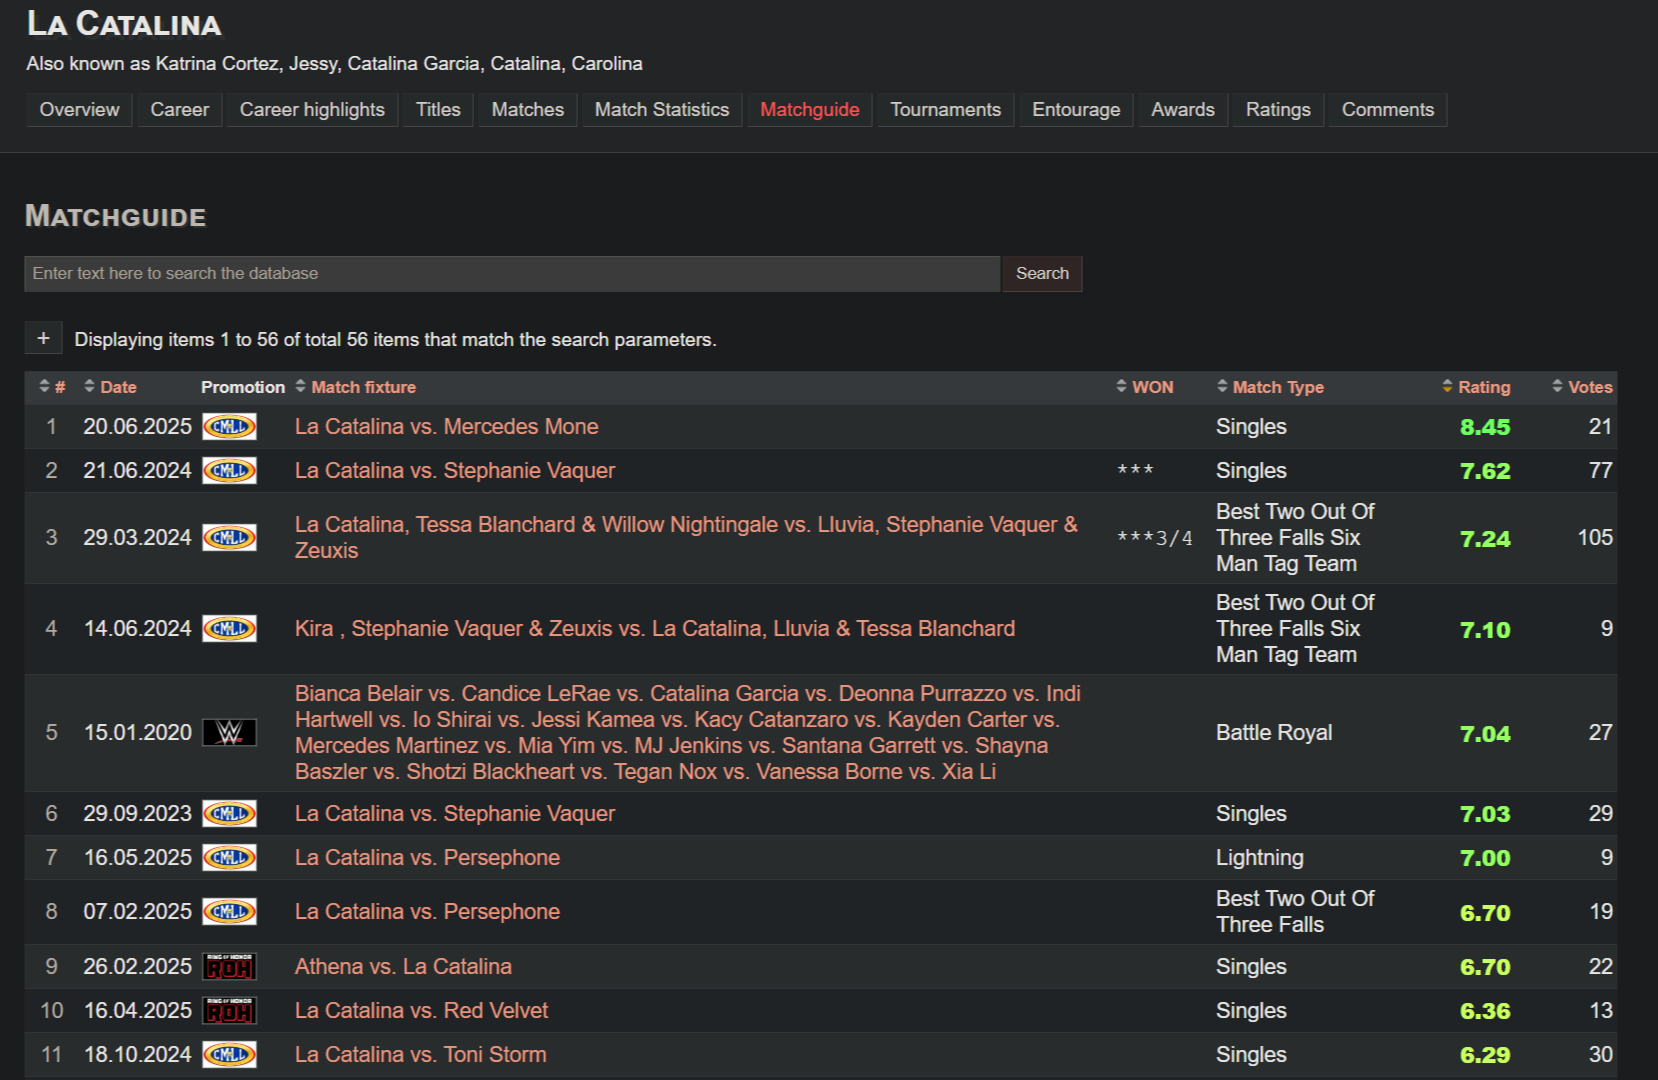Image resolution: width=1658 pixels, height=1080 pixels.
Task: Click the CMLL logo in the 29.03.2024 row
Action: pyautogui.click(x=229, y=538)
